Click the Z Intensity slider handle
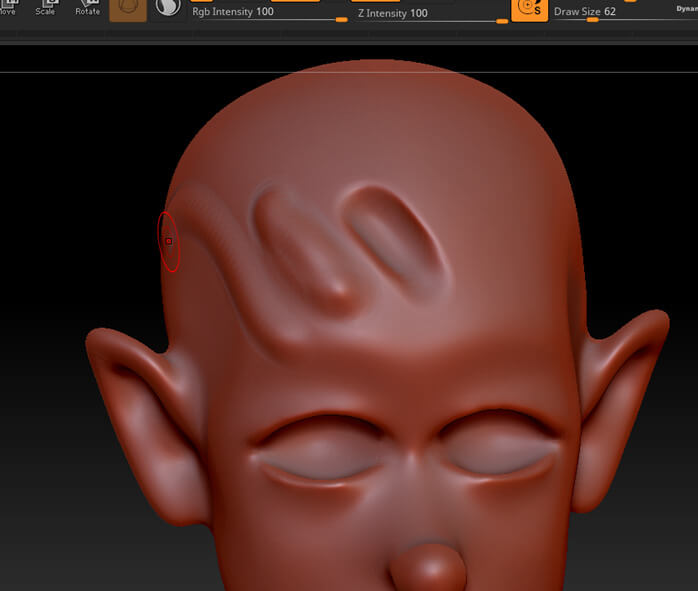Screen dimensions: 698x591 (x=502, y=21)
